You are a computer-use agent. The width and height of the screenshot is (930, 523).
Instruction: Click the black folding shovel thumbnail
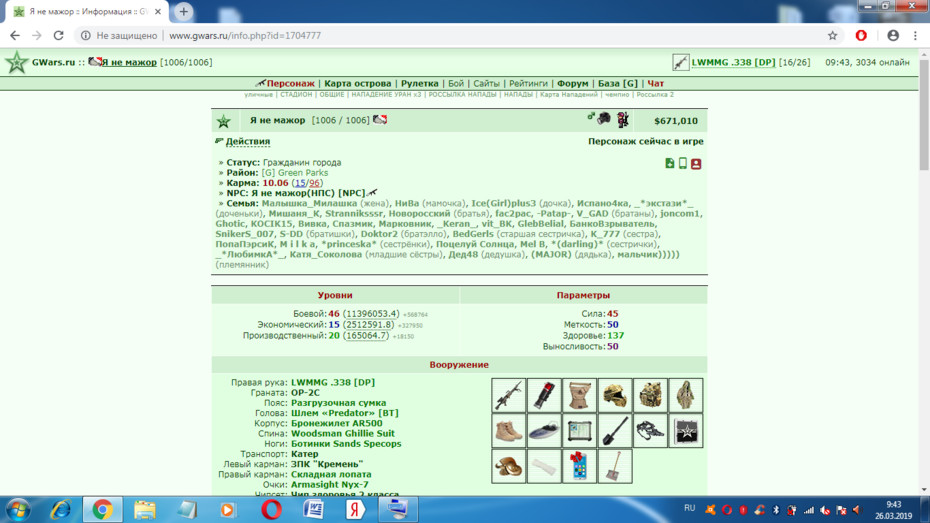coord(615,431)
